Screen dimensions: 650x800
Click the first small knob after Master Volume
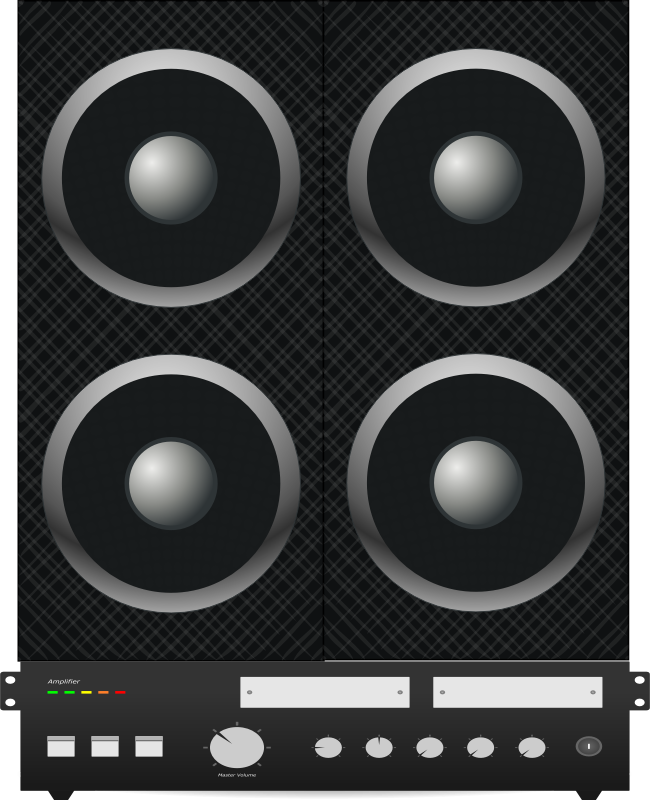coord(328,747)
